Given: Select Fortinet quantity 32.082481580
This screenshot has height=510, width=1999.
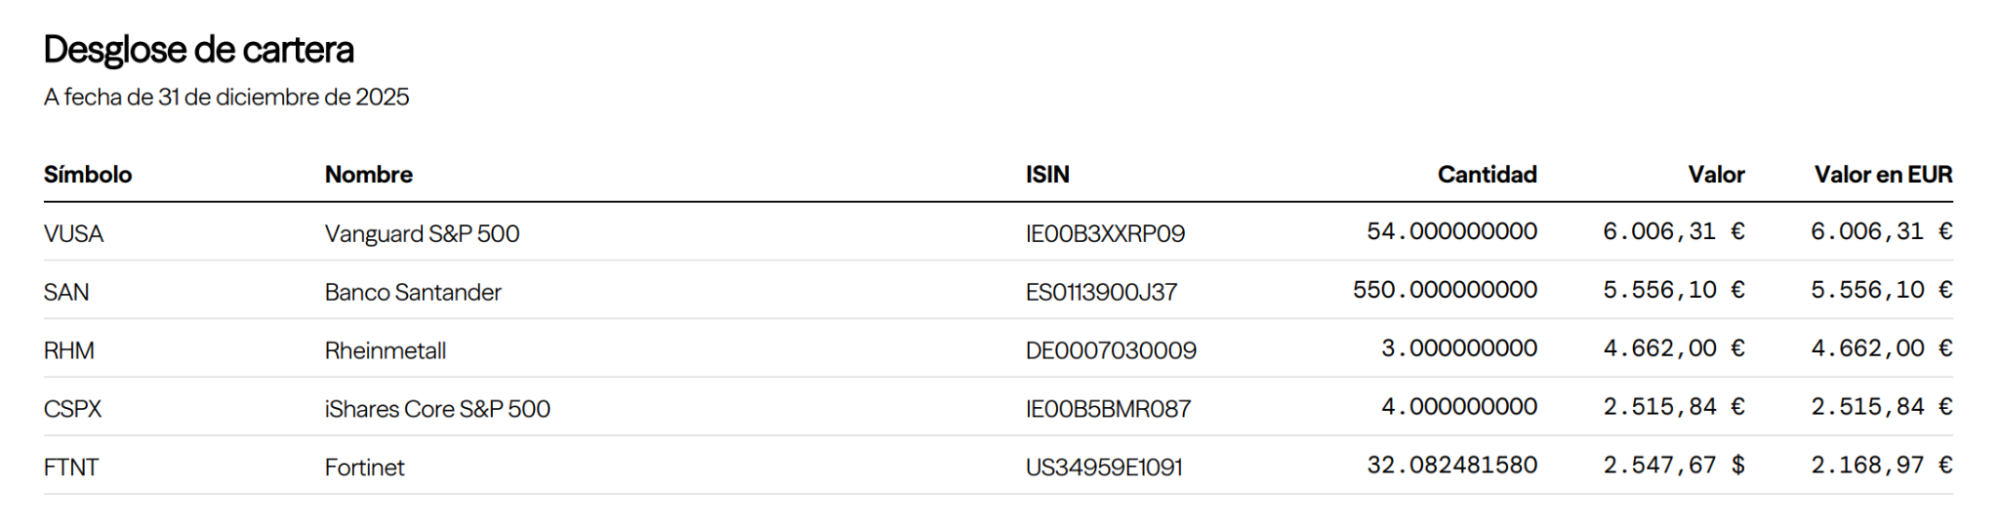Looking at the screenshot, I should point(1451,465).
